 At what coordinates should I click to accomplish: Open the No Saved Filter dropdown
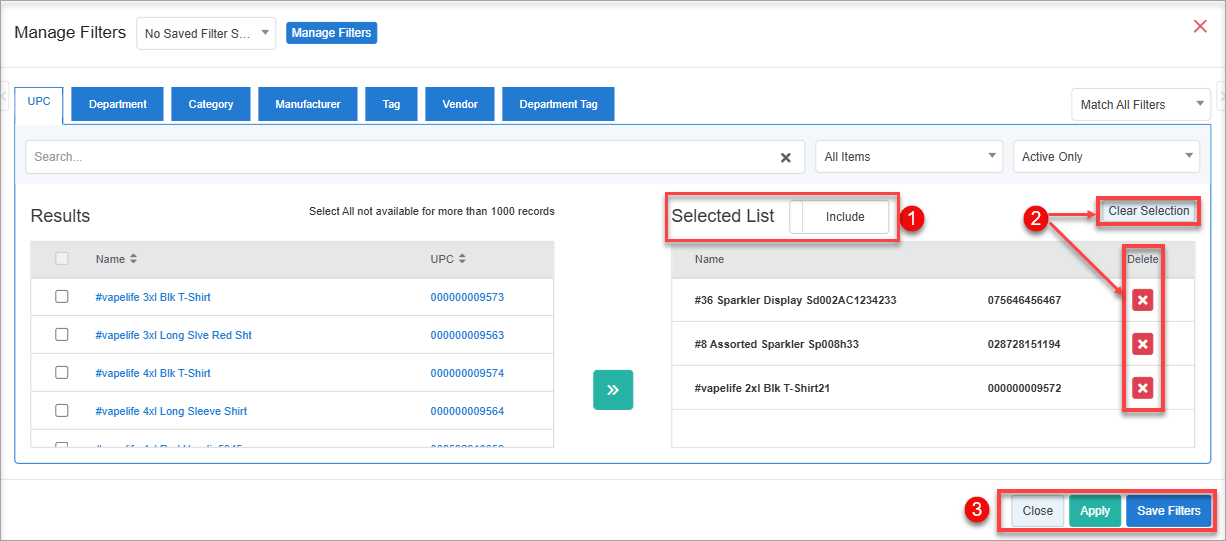pyautogui.click(x=206, y=33)
